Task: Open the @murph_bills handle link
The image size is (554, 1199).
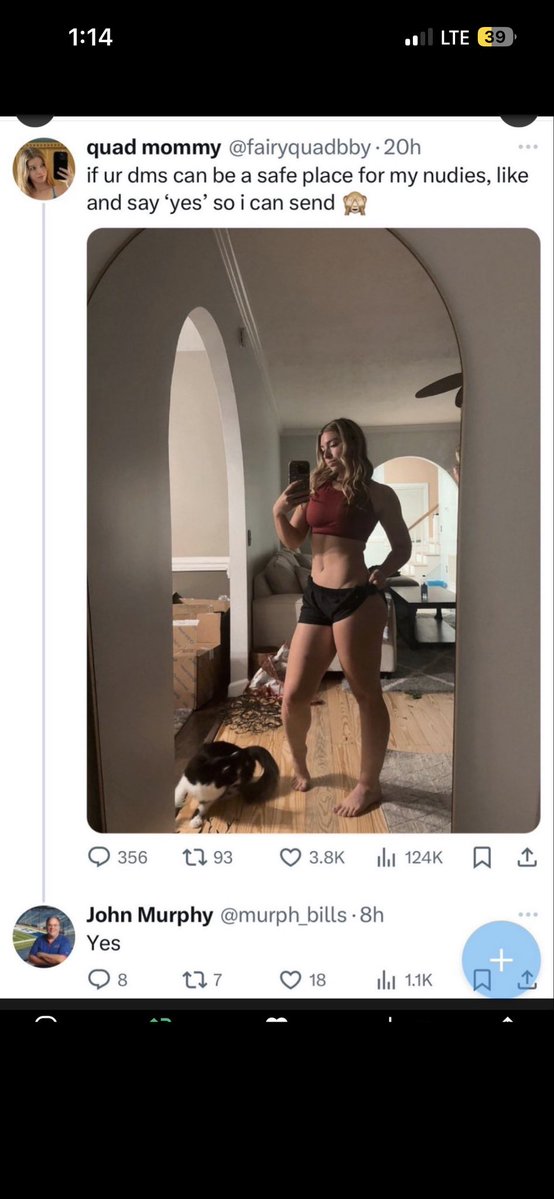Action: point(283,915)
